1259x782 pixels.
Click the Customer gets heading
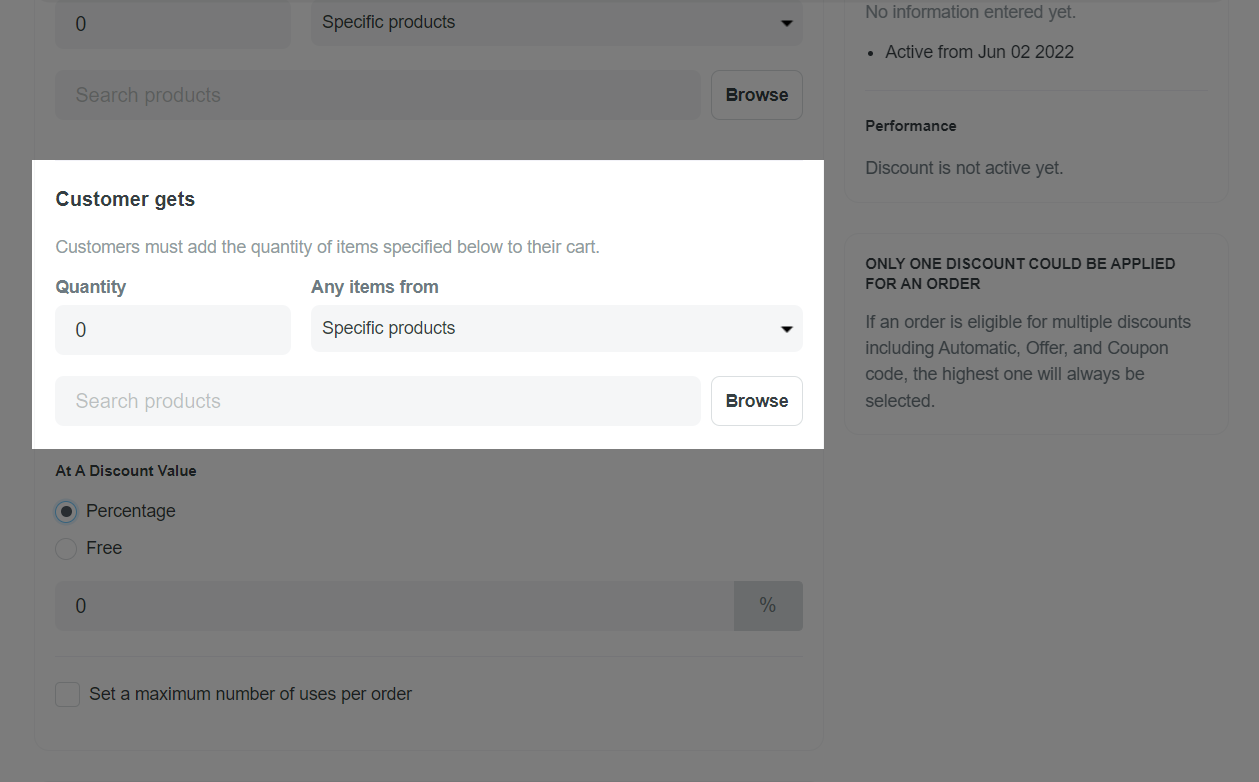pos(125,199)
